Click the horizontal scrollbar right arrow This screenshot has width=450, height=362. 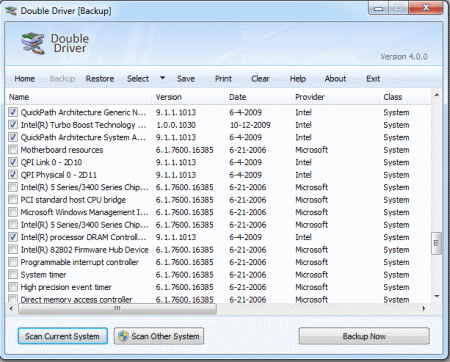click(x=424, y=309)
